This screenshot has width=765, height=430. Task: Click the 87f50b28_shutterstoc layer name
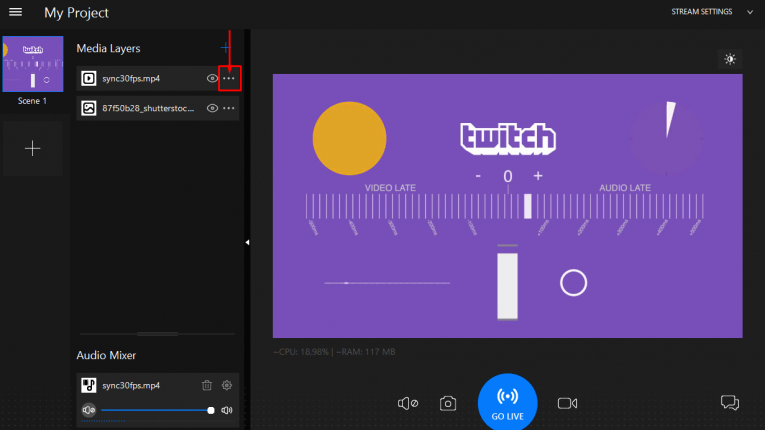point(148,108)
